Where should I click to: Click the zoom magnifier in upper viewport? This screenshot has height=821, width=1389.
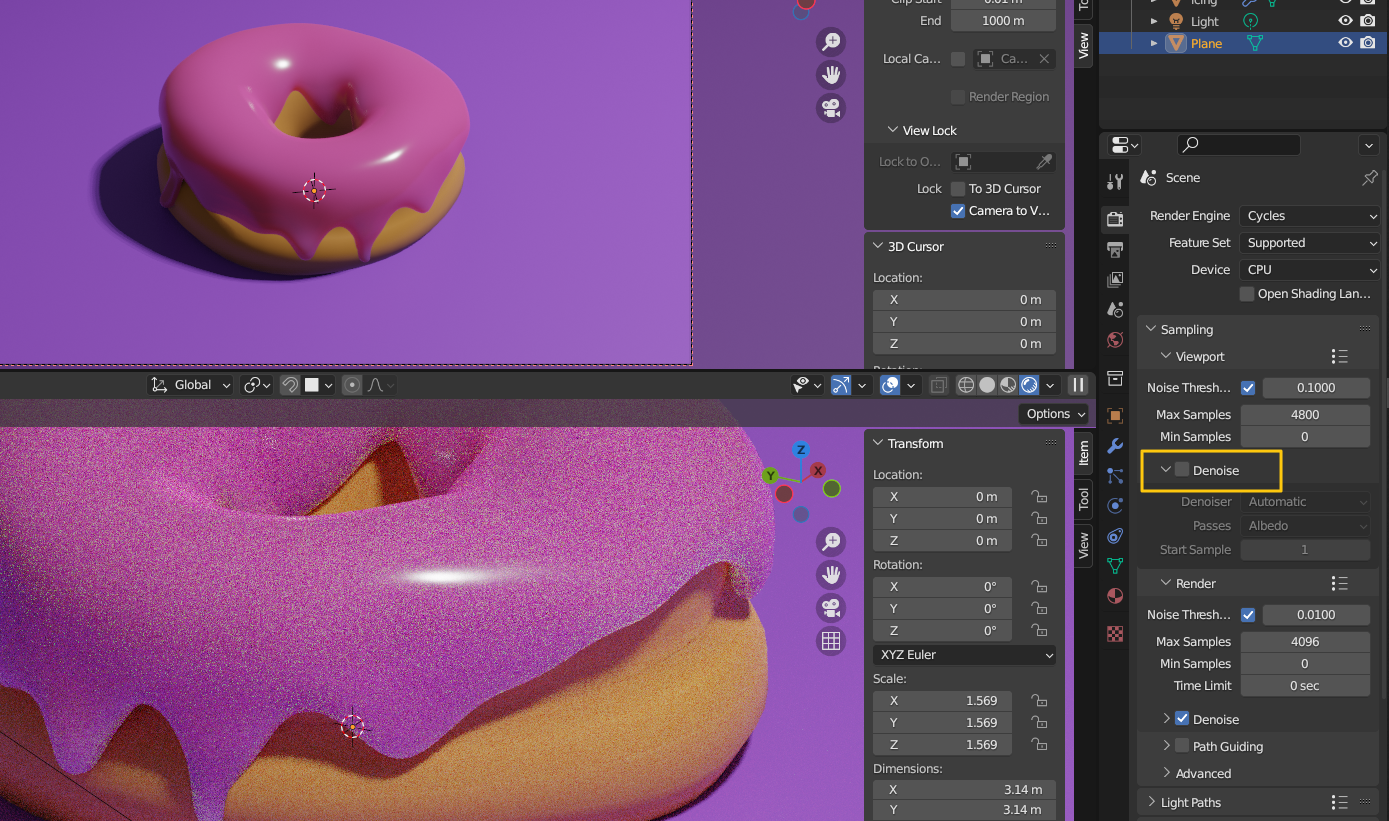click(831, 41)
